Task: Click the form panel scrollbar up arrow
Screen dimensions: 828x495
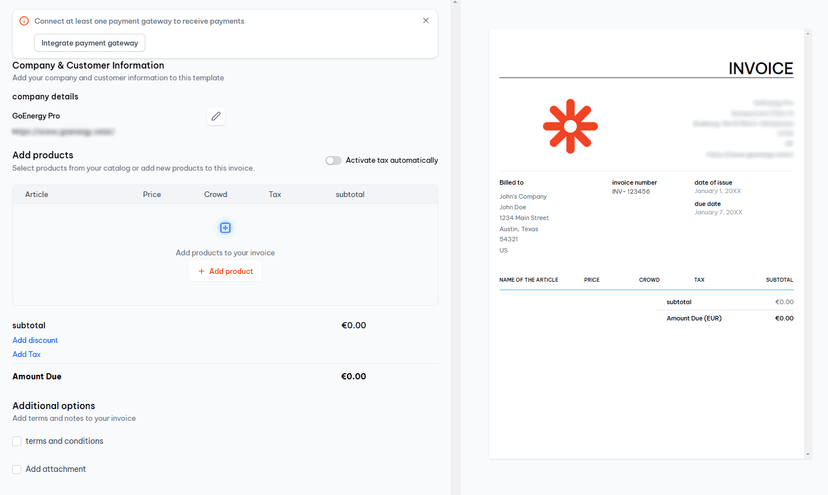Action: 455,3
